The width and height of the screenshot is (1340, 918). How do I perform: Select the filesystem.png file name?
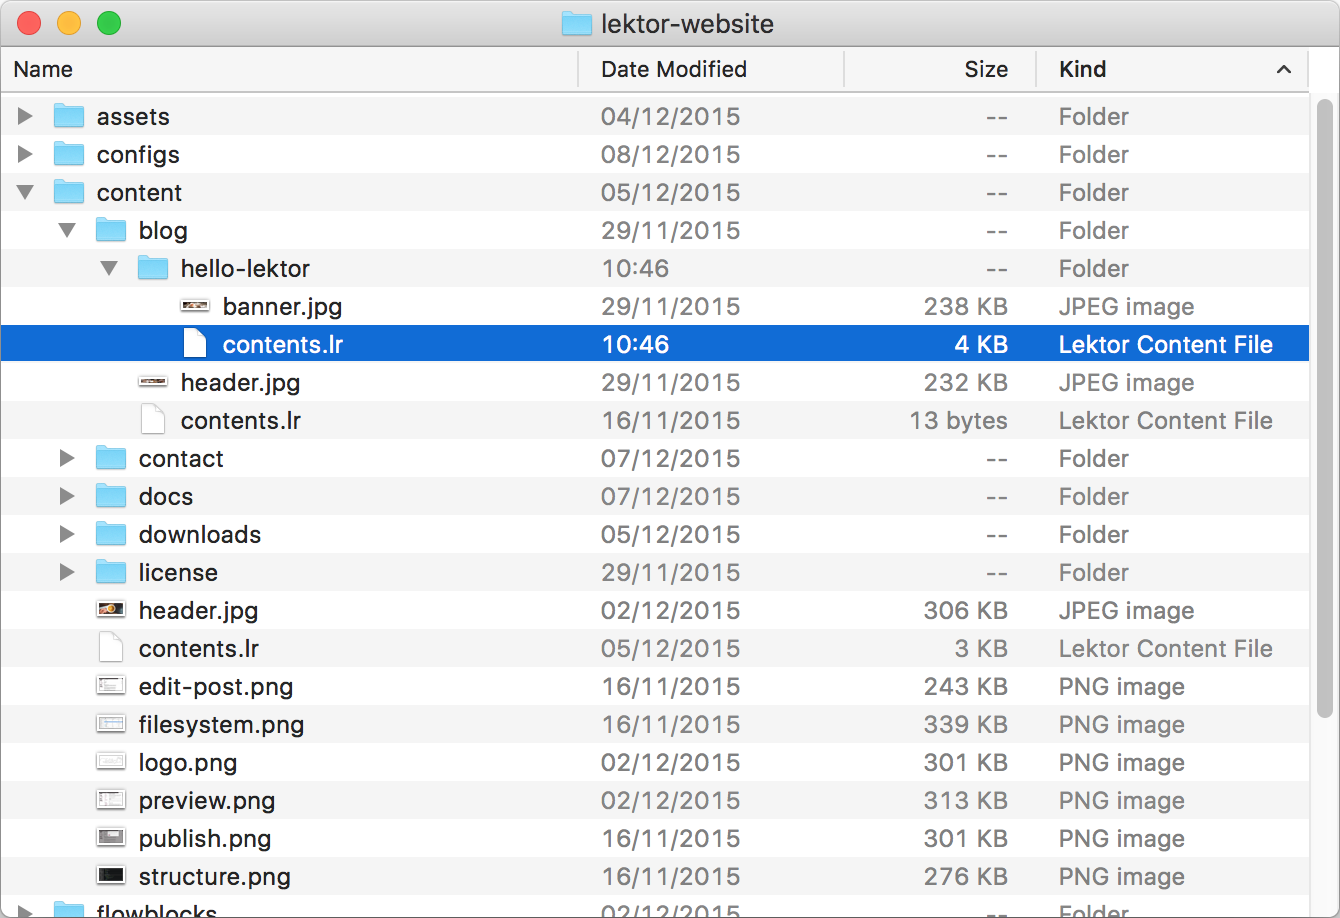[x=221, y=724]
